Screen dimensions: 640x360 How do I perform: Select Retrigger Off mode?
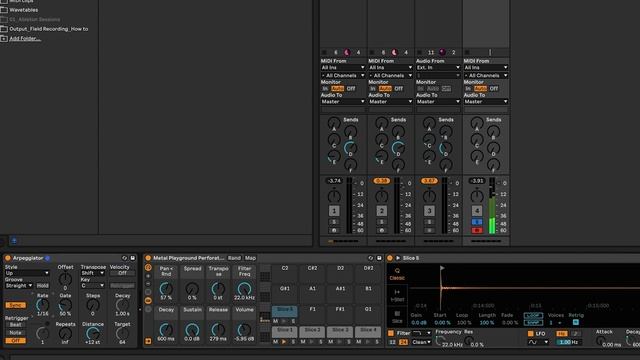pos(16,340)
